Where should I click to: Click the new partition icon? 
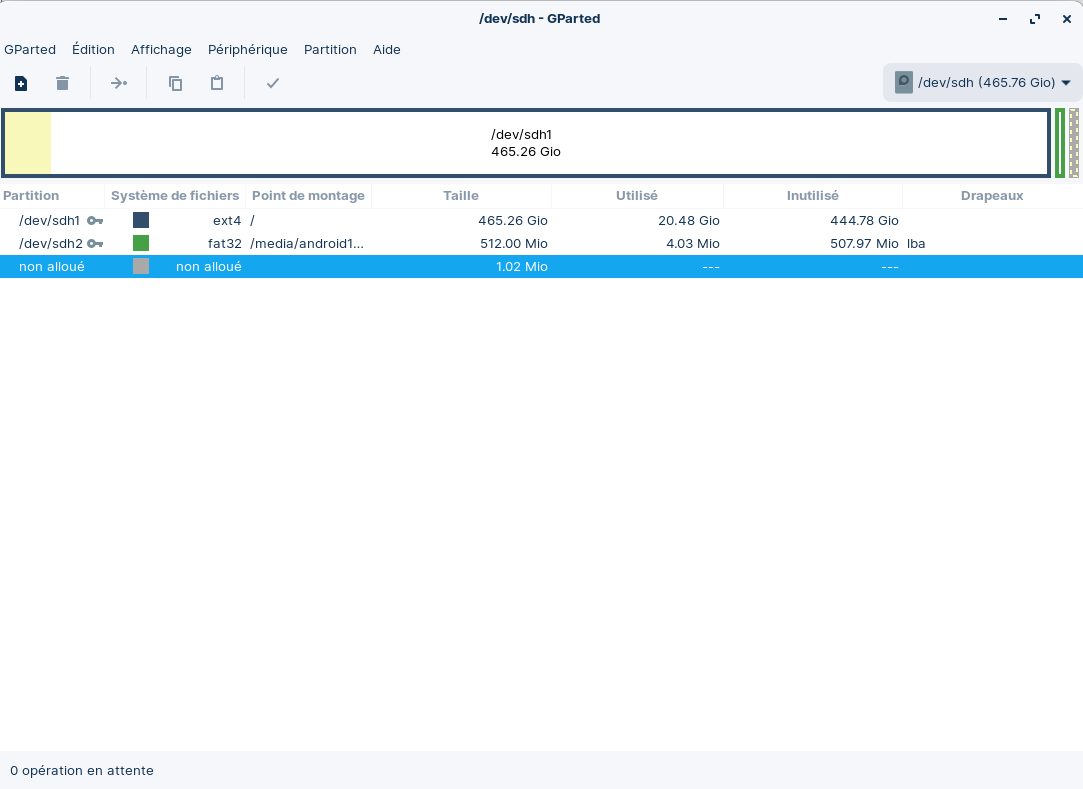(x=21, y=83)
